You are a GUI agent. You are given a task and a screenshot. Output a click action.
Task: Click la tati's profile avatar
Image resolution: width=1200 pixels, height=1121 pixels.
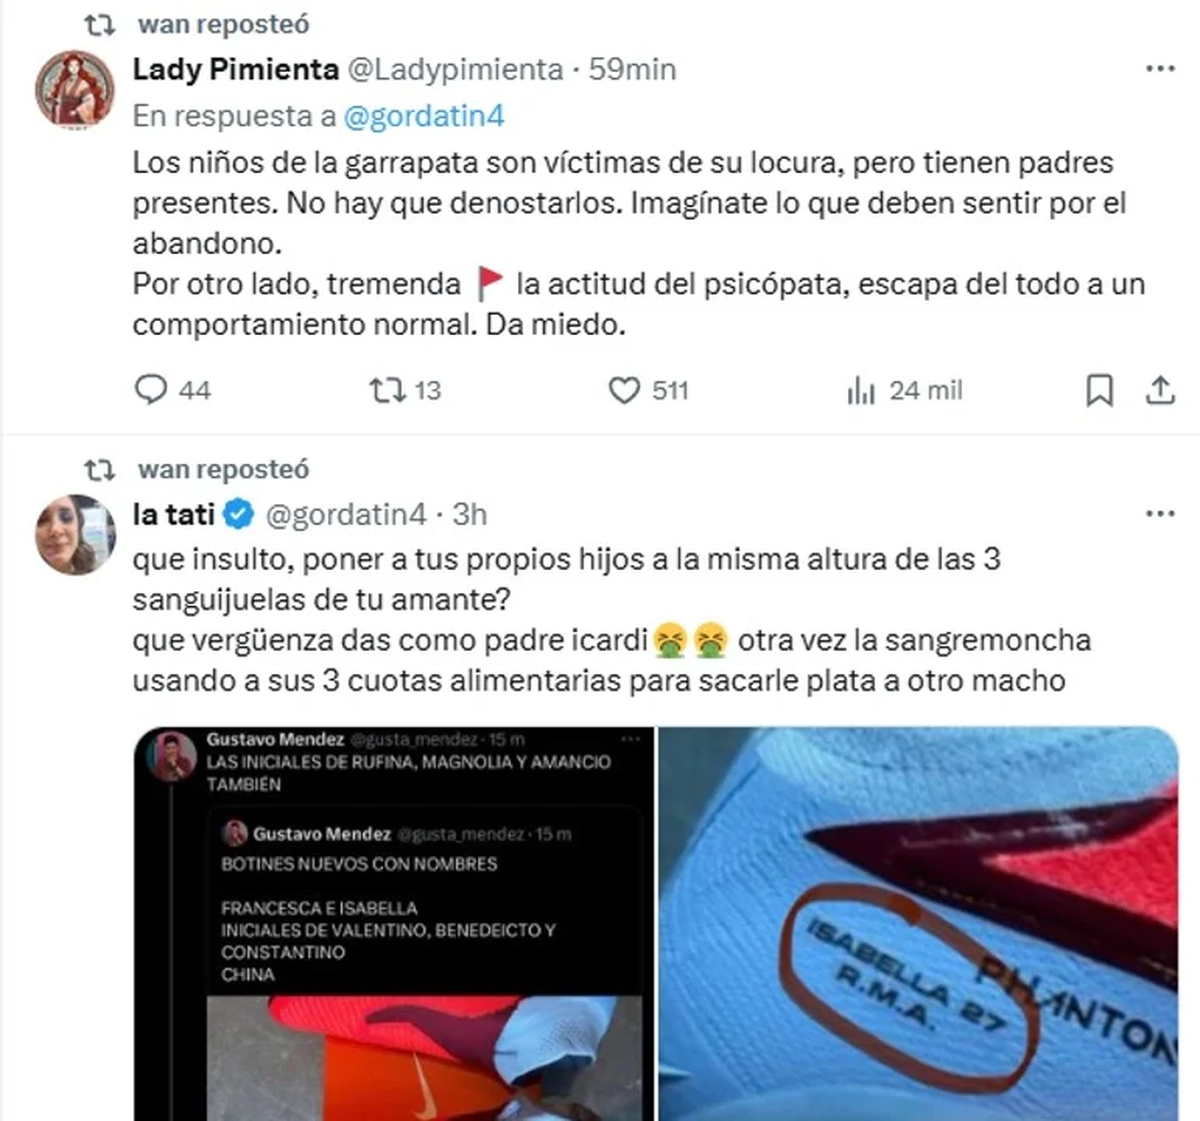point(76,534)
